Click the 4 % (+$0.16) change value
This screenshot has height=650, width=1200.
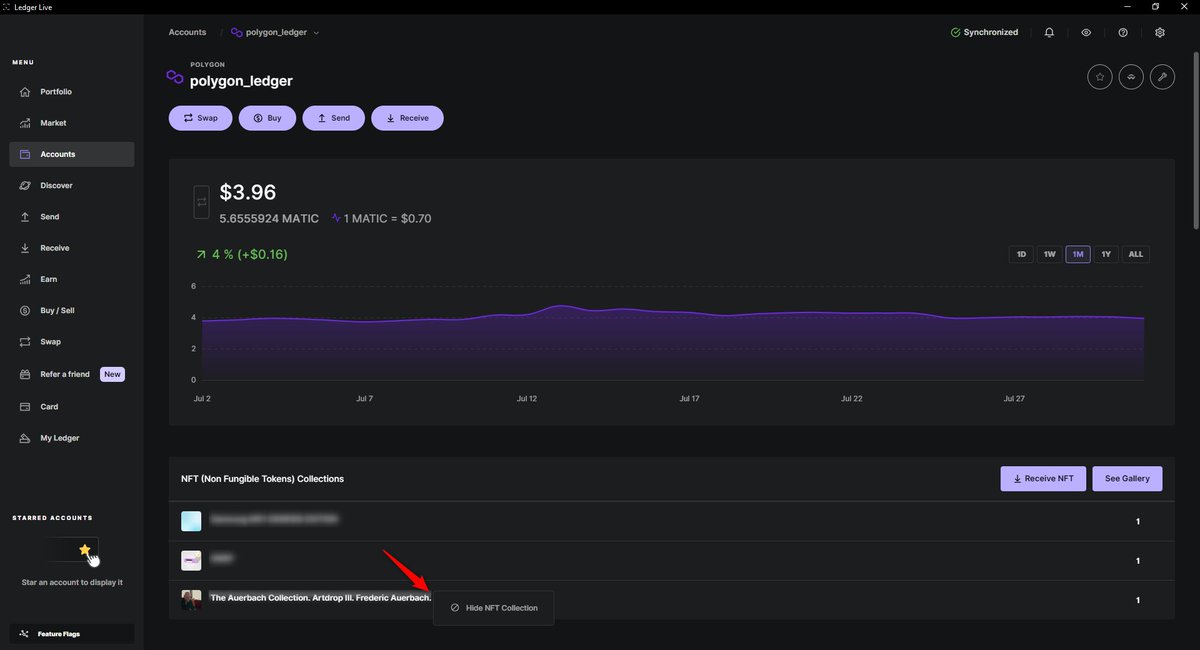point(249,254)
